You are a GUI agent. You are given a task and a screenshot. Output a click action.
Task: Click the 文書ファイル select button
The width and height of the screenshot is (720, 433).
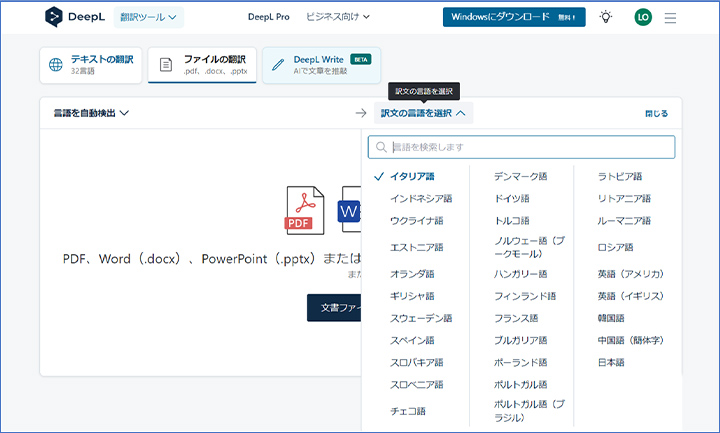tap(334, 308)
